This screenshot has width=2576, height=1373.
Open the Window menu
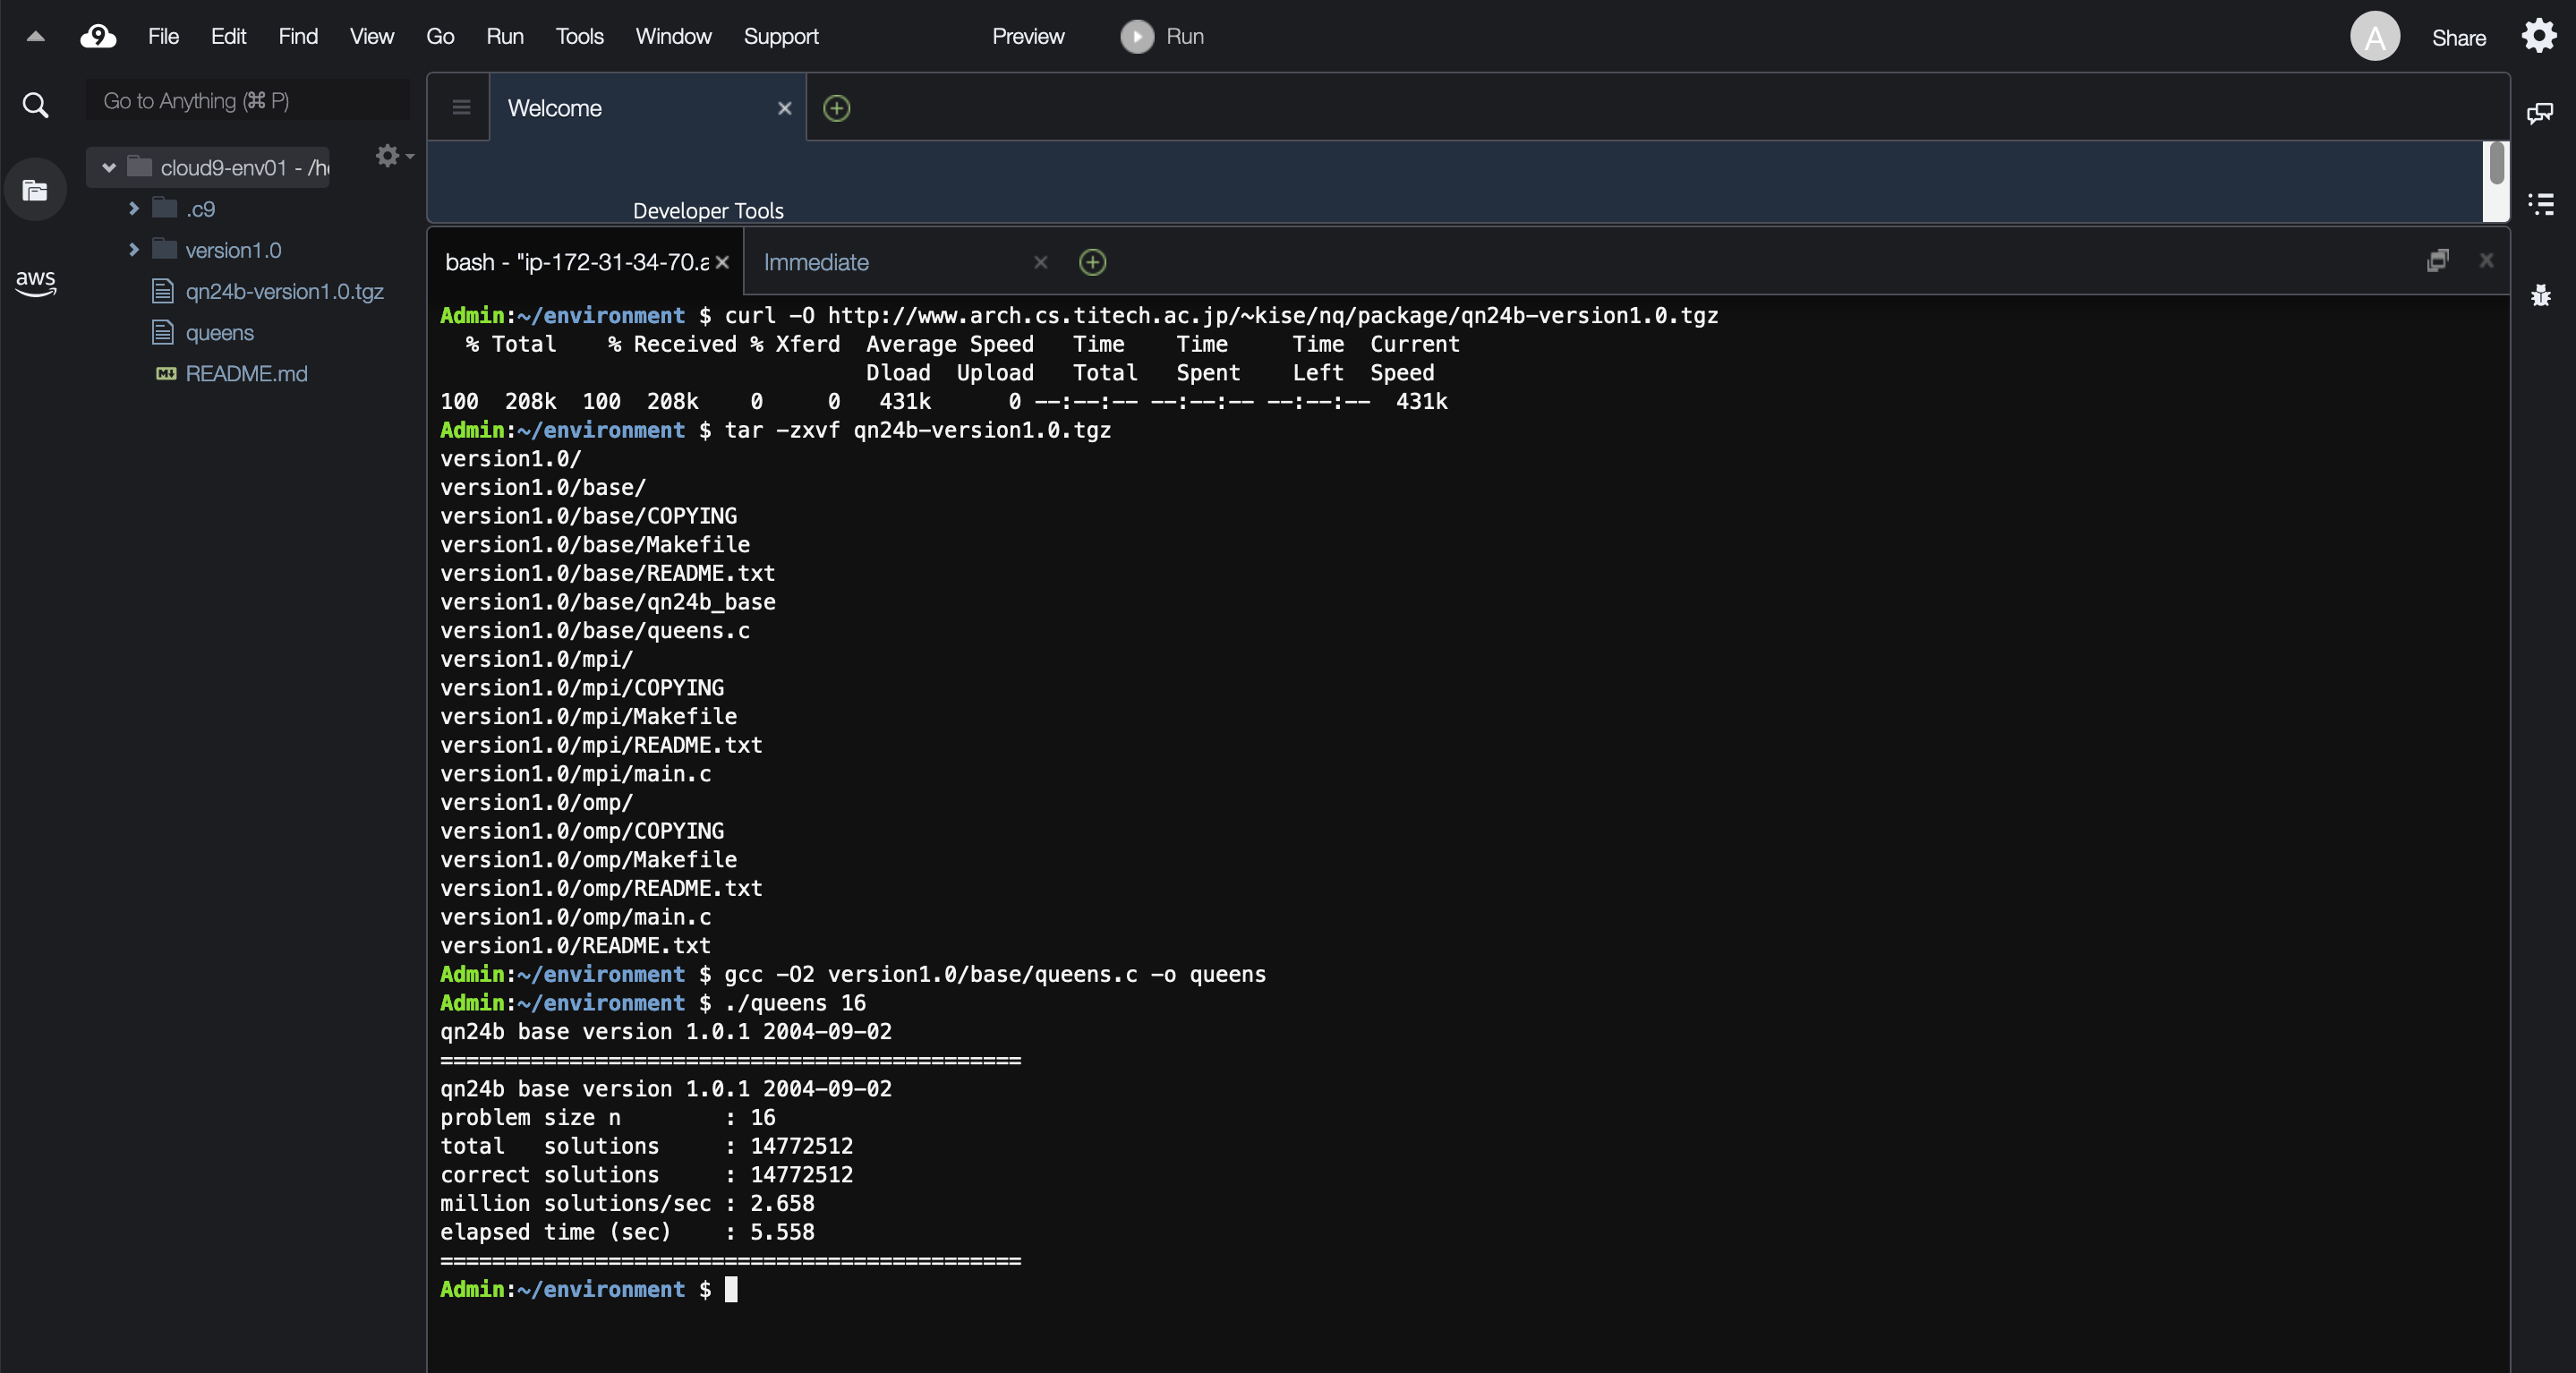pos(673,37)
